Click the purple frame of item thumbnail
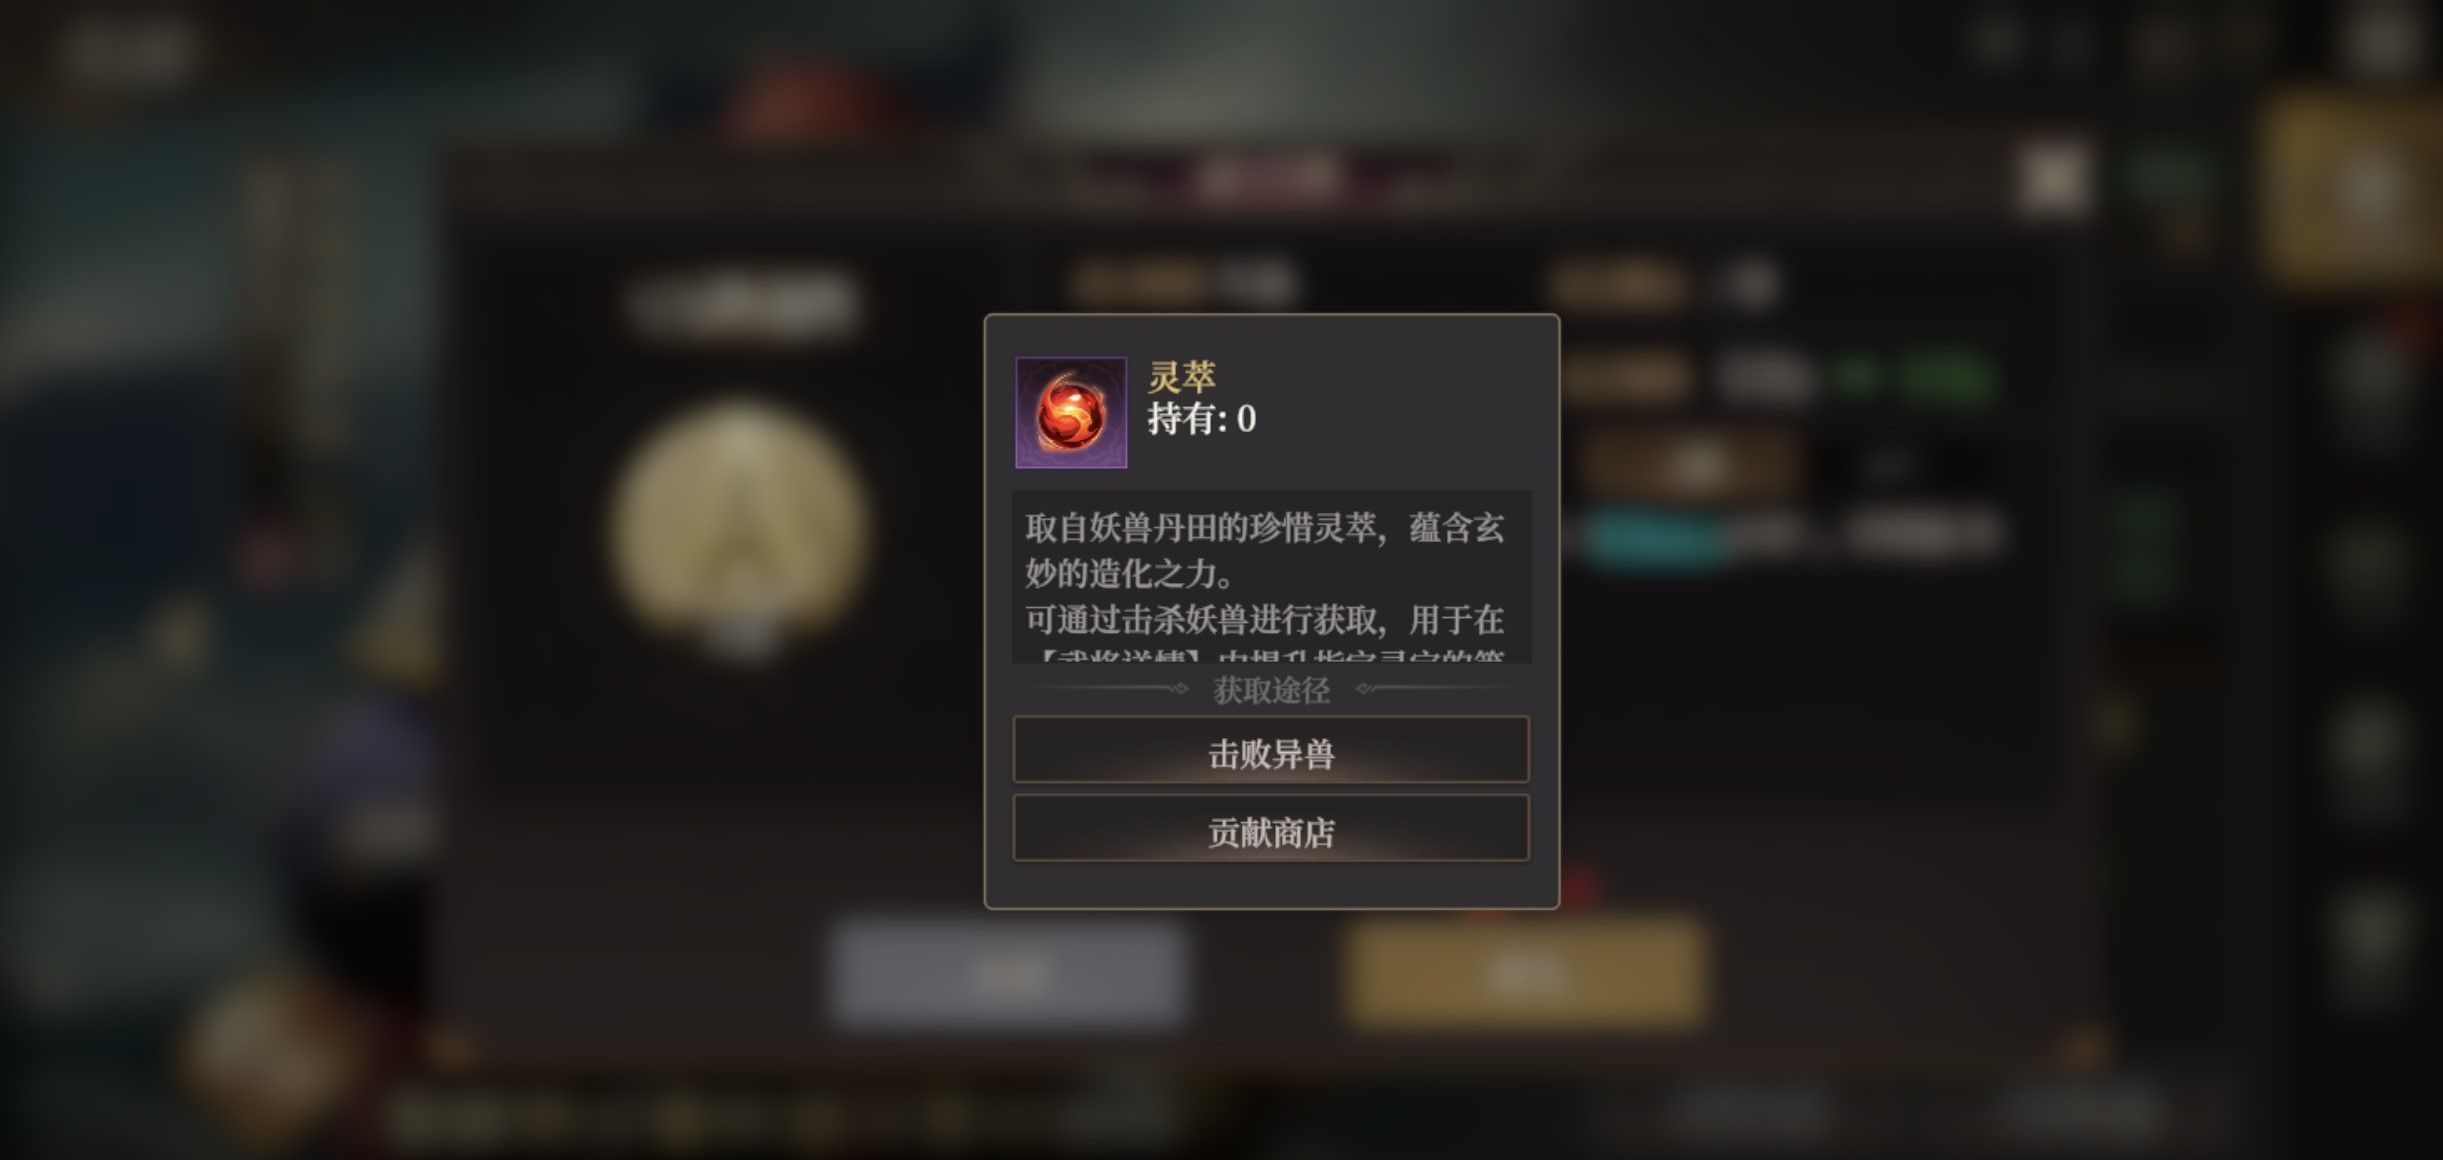Image resolution: width=2443 pixels, height=1160 pixels. [x=1071, y=412]
